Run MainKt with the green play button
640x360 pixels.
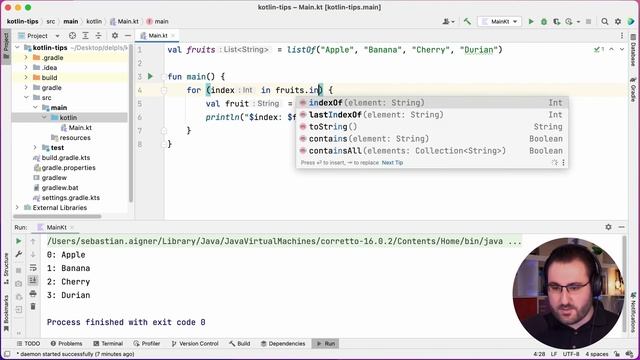click(x=531, y=22)
